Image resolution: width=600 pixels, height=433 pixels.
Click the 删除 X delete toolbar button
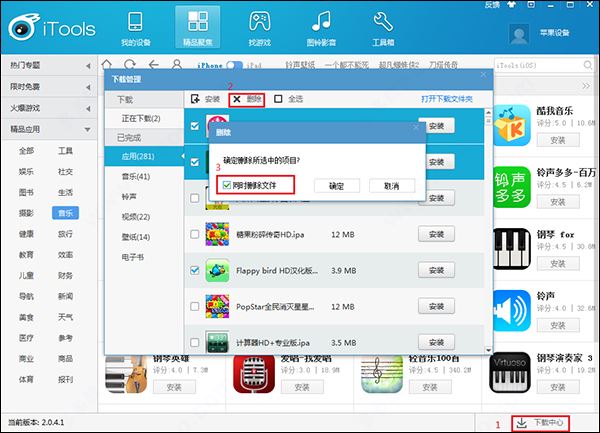click(247, 99)
